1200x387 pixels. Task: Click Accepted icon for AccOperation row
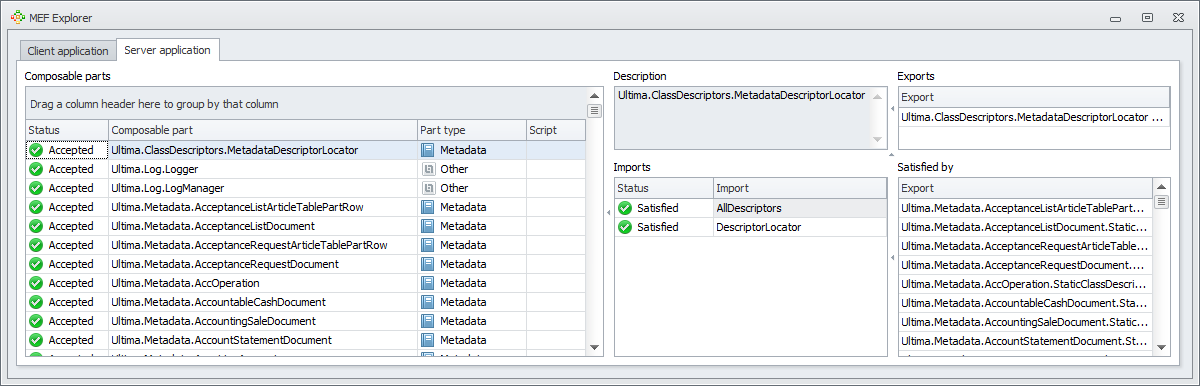pyautogui.click(x=37, y=283)
